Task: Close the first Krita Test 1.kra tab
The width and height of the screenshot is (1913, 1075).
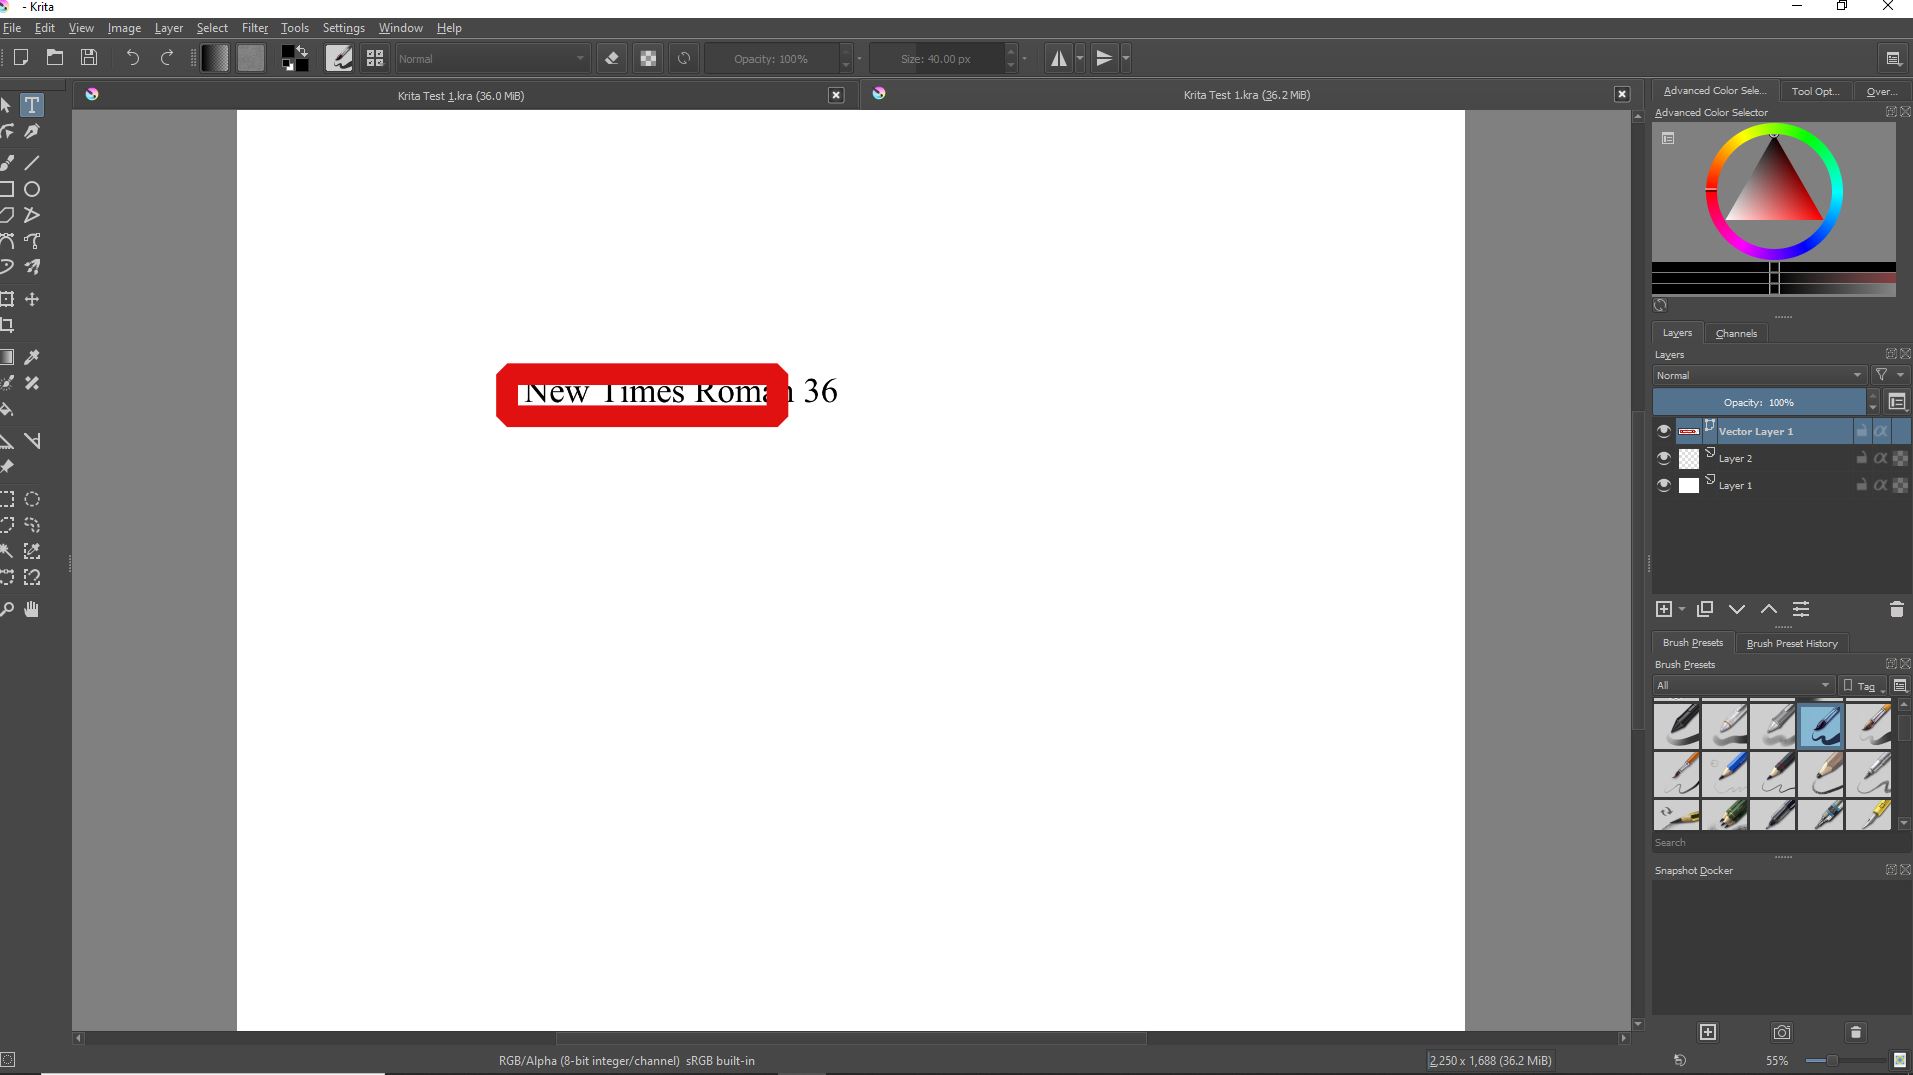Action: 836,95
